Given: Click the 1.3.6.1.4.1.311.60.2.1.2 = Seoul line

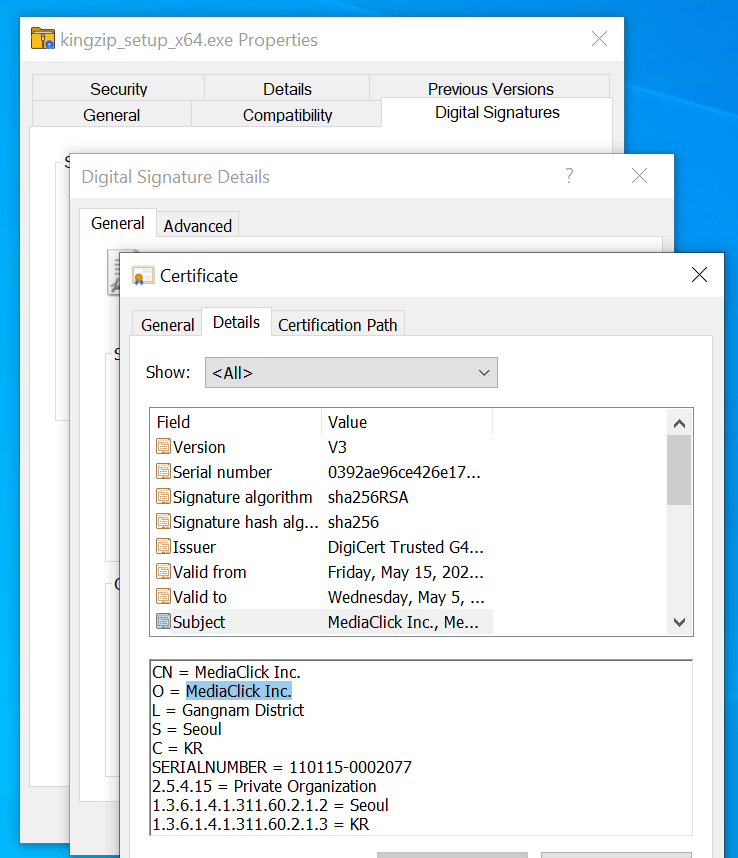Looking at the screenshot, I should tap(270, 805).
